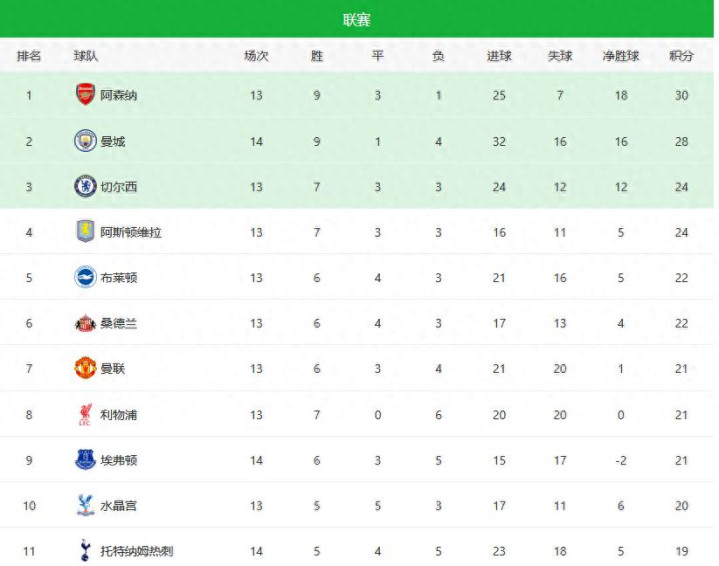
Task: Click the Liverpool club crest icon
Action: coord(85,415)
